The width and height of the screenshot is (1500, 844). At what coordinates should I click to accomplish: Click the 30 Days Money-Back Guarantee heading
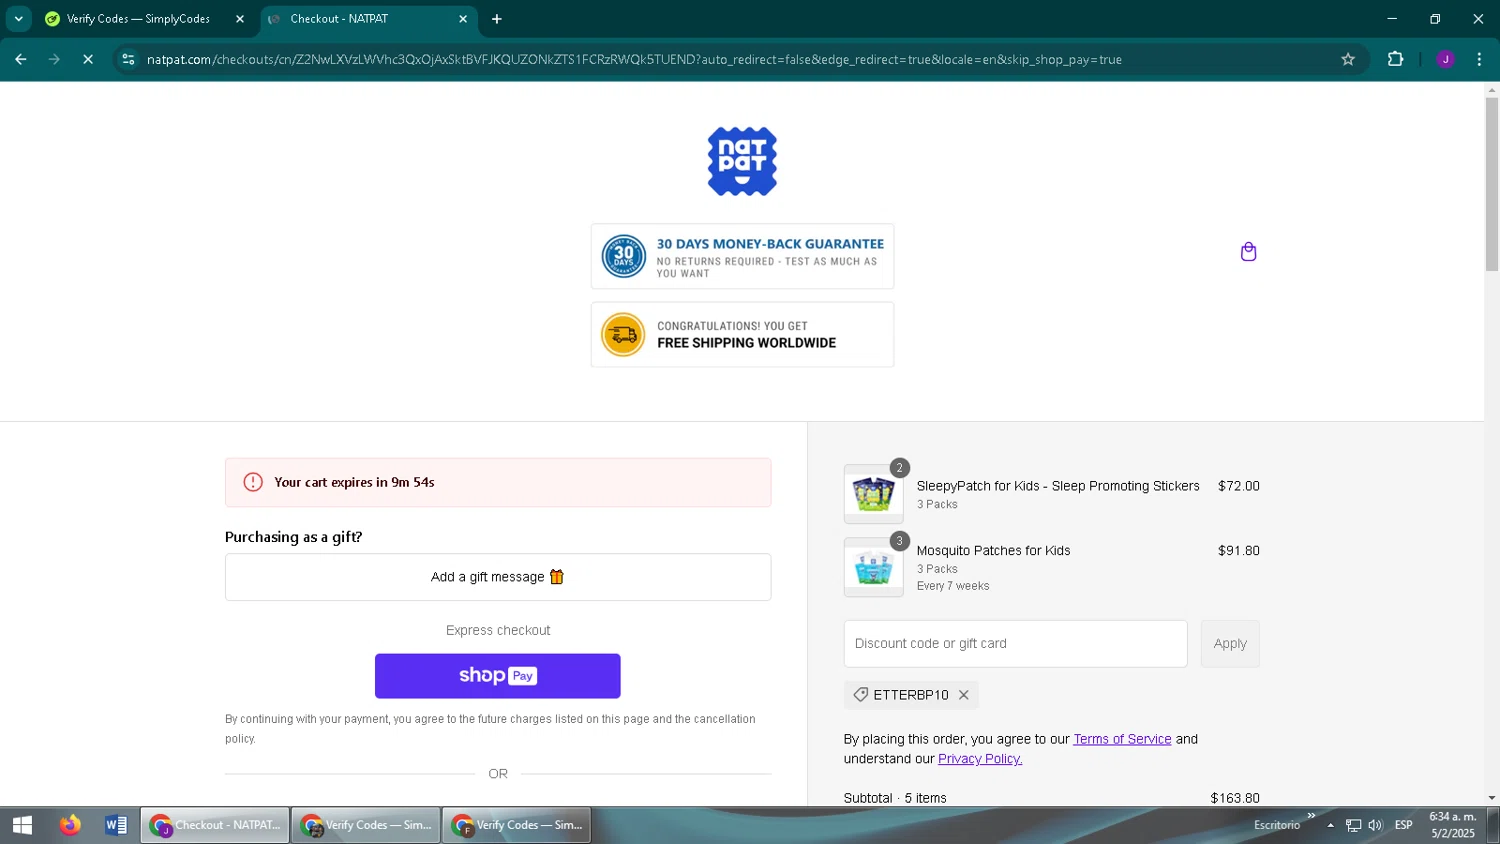pyautogui.click(x=770, y=244)
